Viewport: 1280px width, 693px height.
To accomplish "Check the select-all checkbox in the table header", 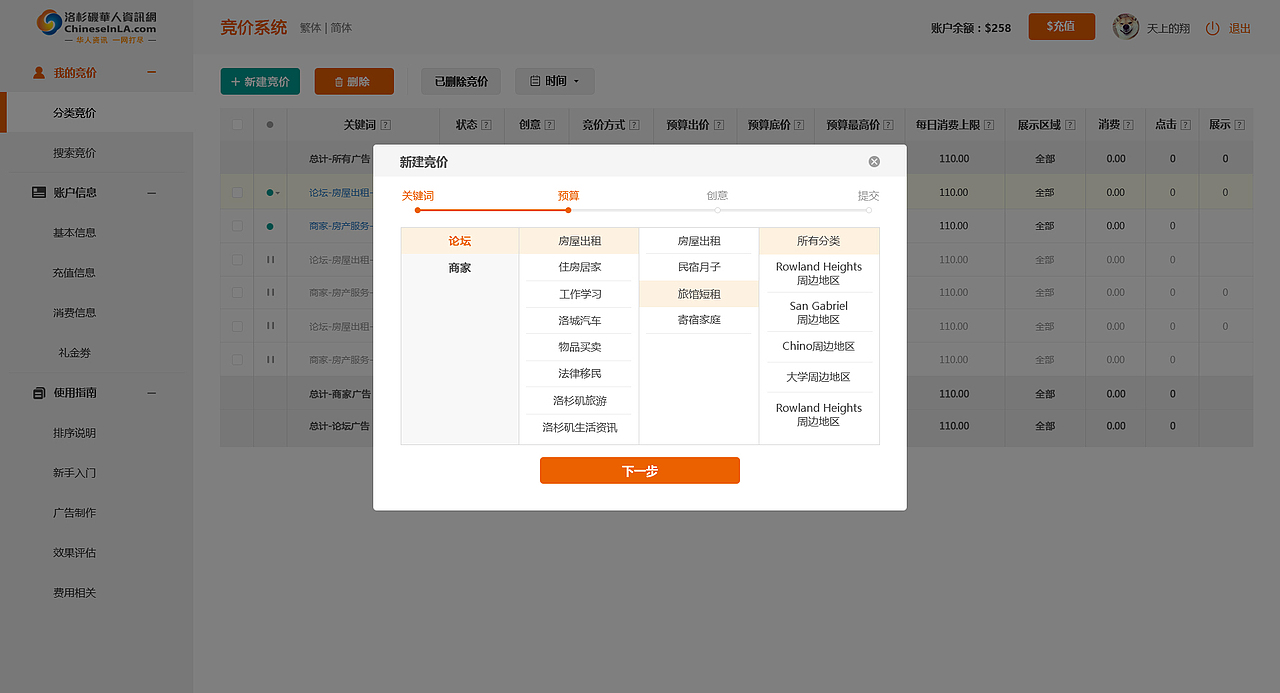I will click(x=236, y=124).
